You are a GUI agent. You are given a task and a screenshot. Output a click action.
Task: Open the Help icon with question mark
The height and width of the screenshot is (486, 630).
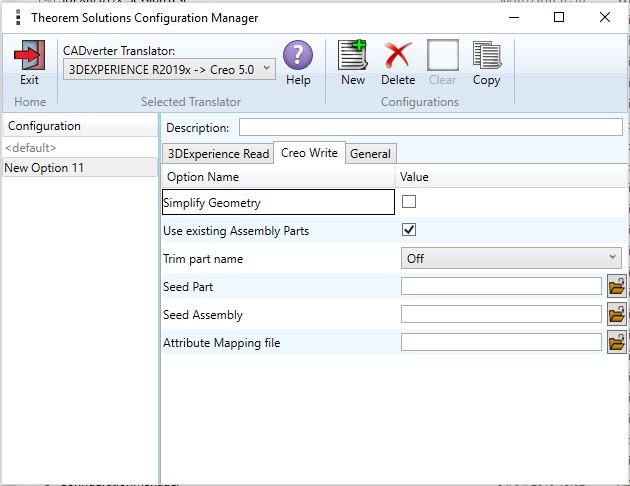click(298, 55)
